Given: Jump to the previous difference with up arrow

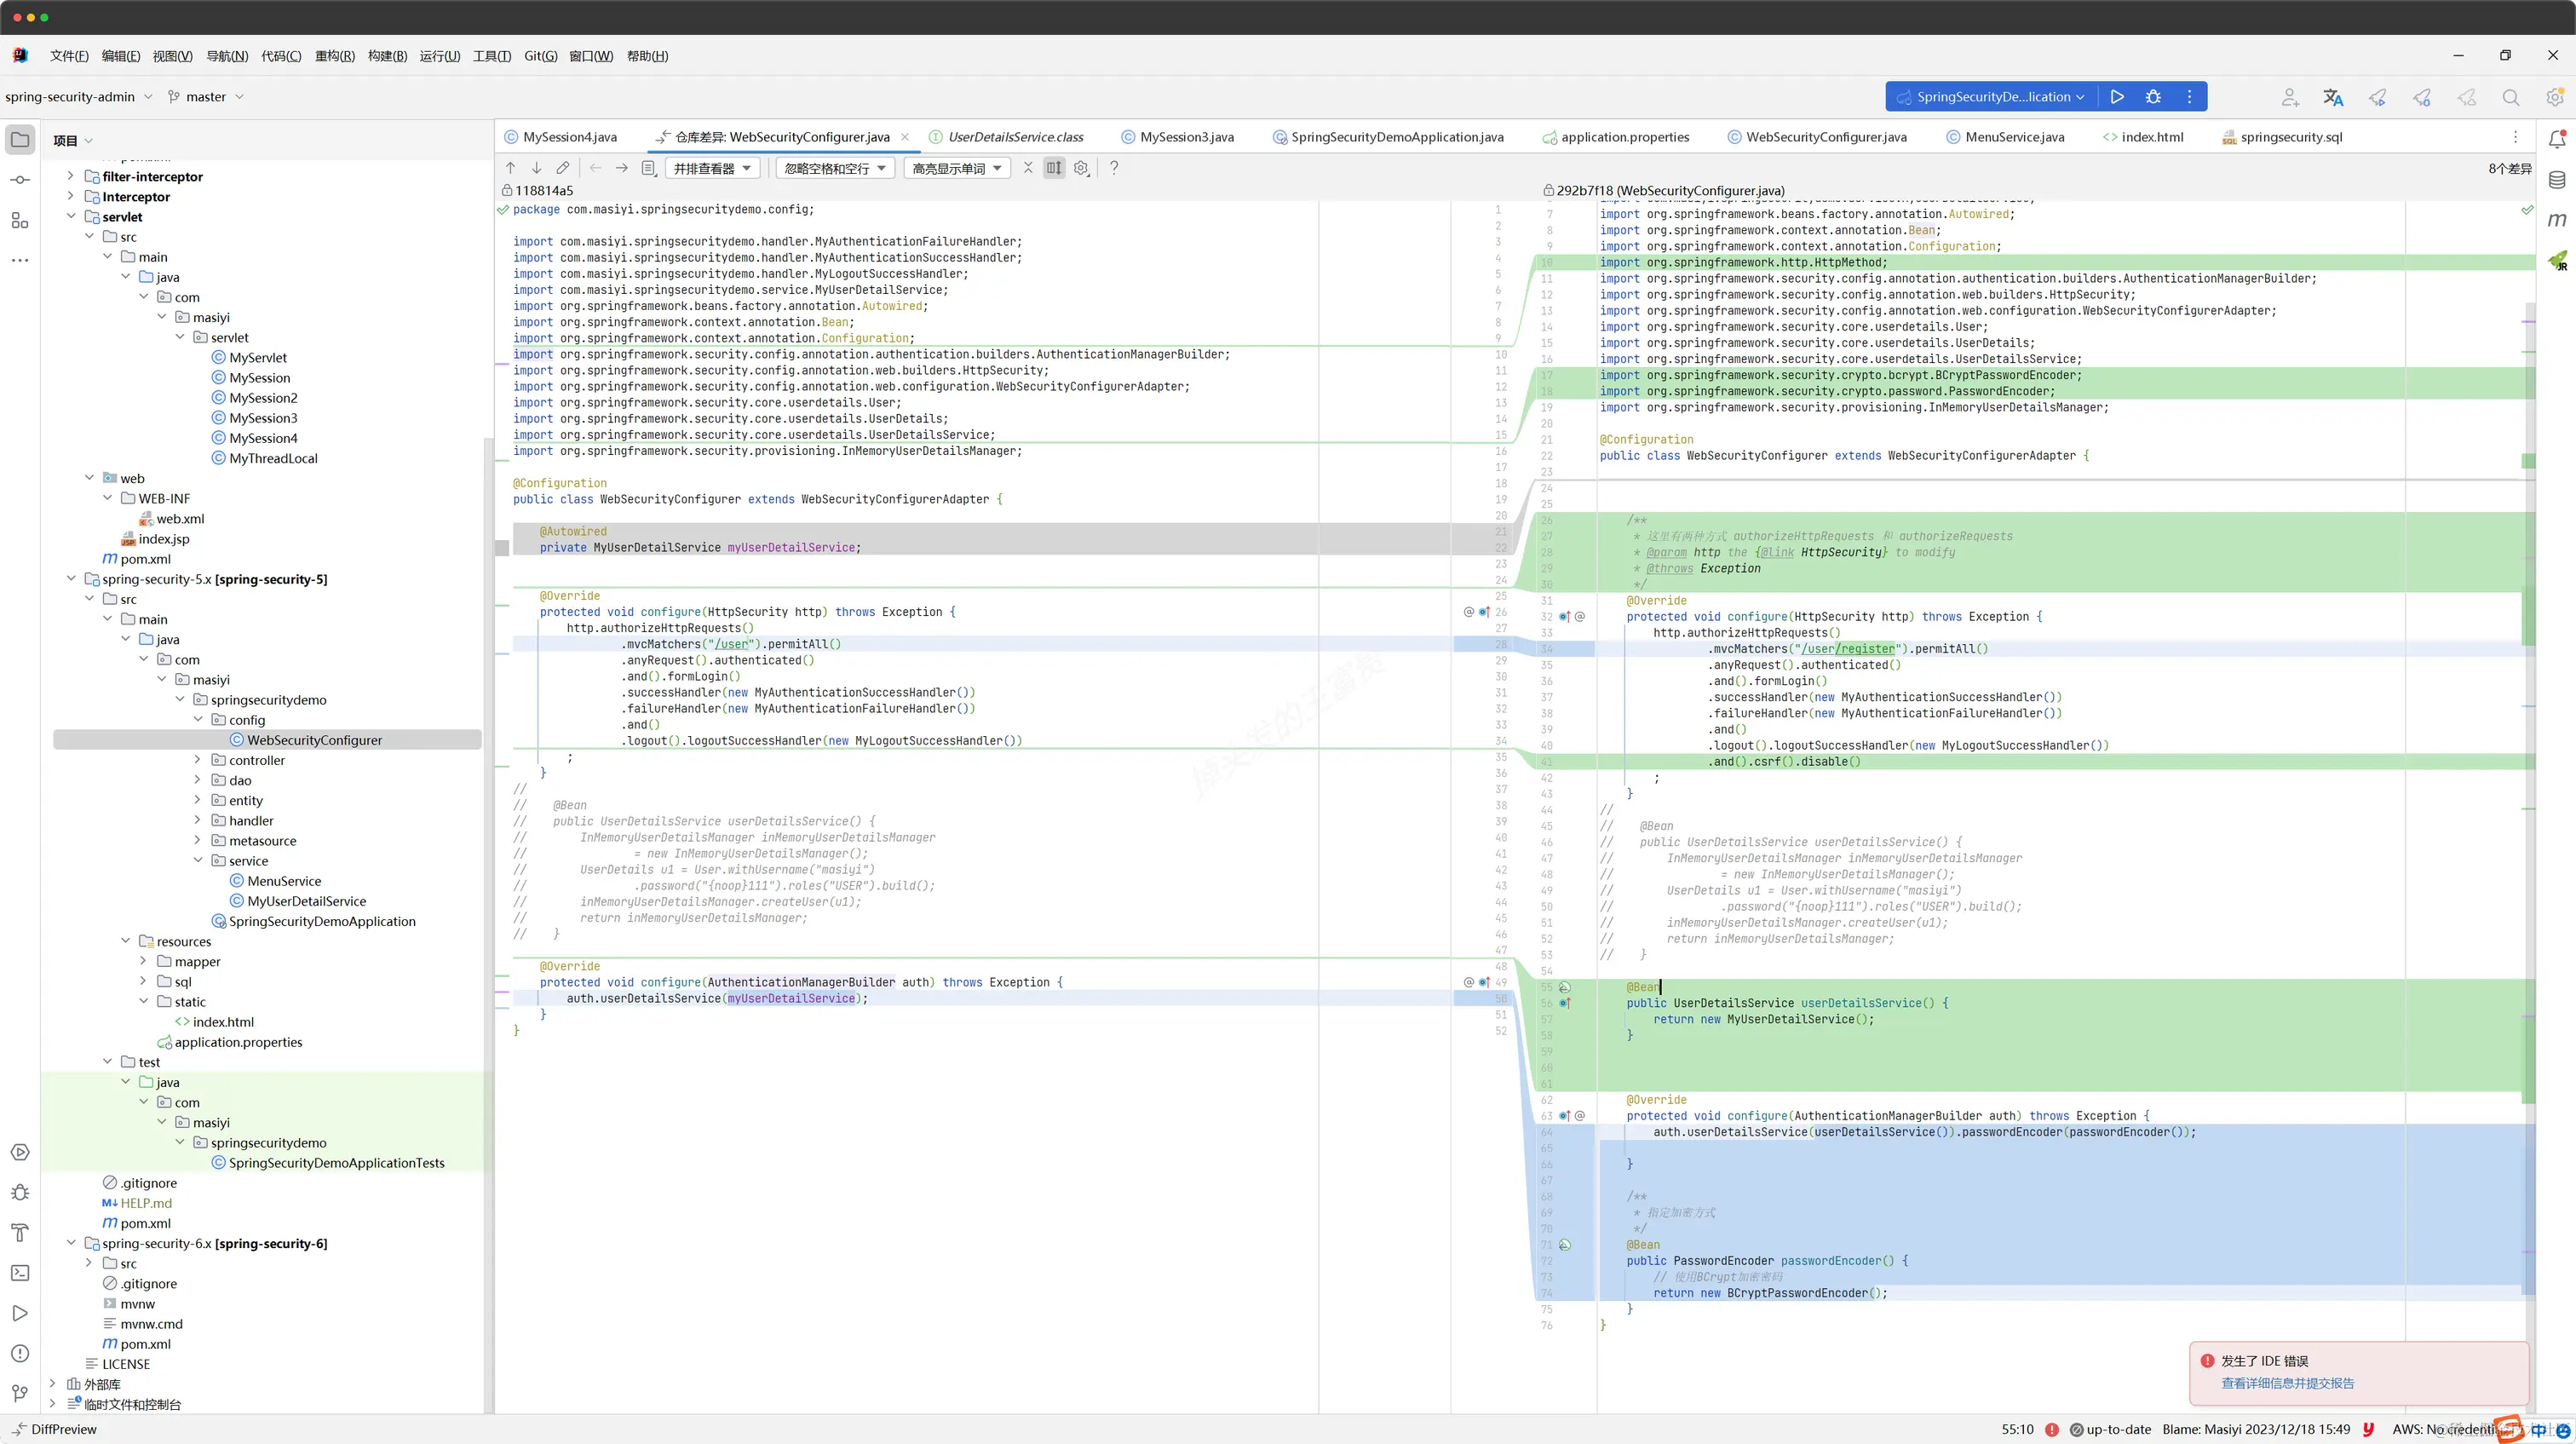Looking at the screenshot, I should [510, 168].
